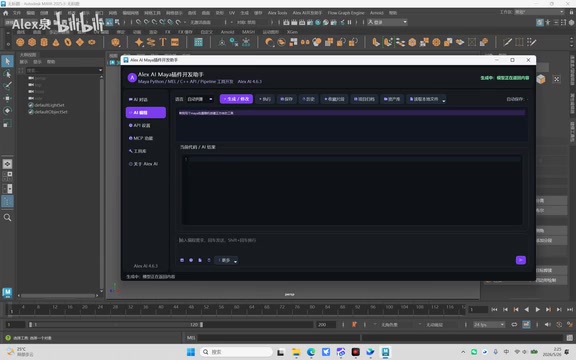Open Microsoft Edge from the taskbar
Screen dimensions: 576x360
pyautogui.click(x=311, y=352)
